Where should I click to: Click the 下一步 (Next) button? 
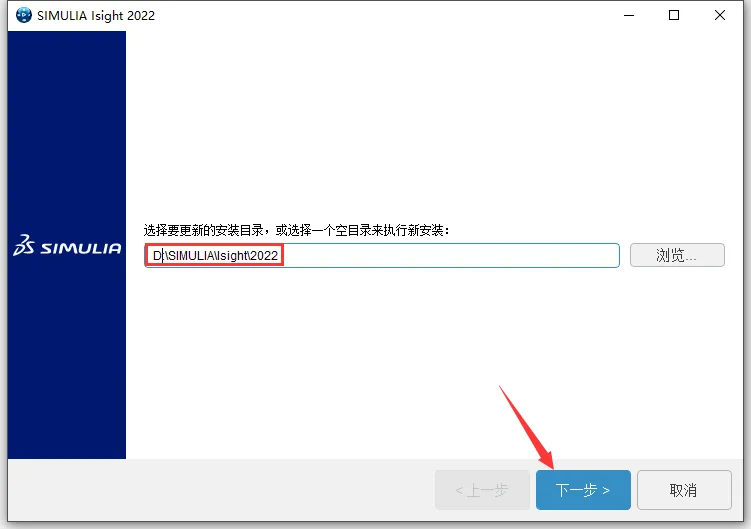(x=583, y=490)
